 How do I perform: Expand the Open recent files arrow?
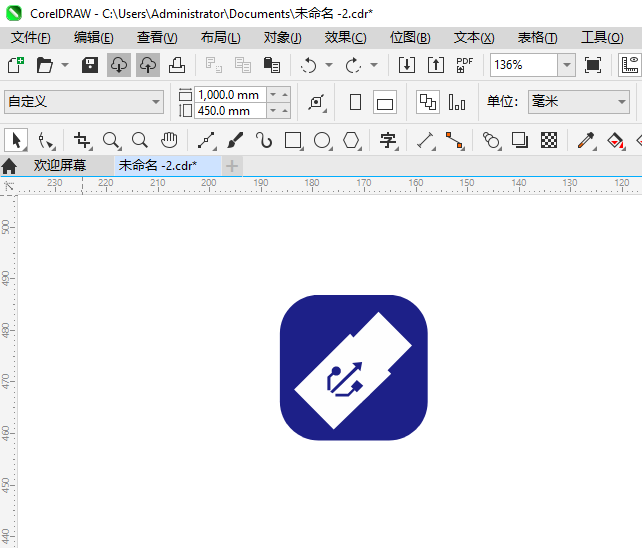tap(65, 65)
